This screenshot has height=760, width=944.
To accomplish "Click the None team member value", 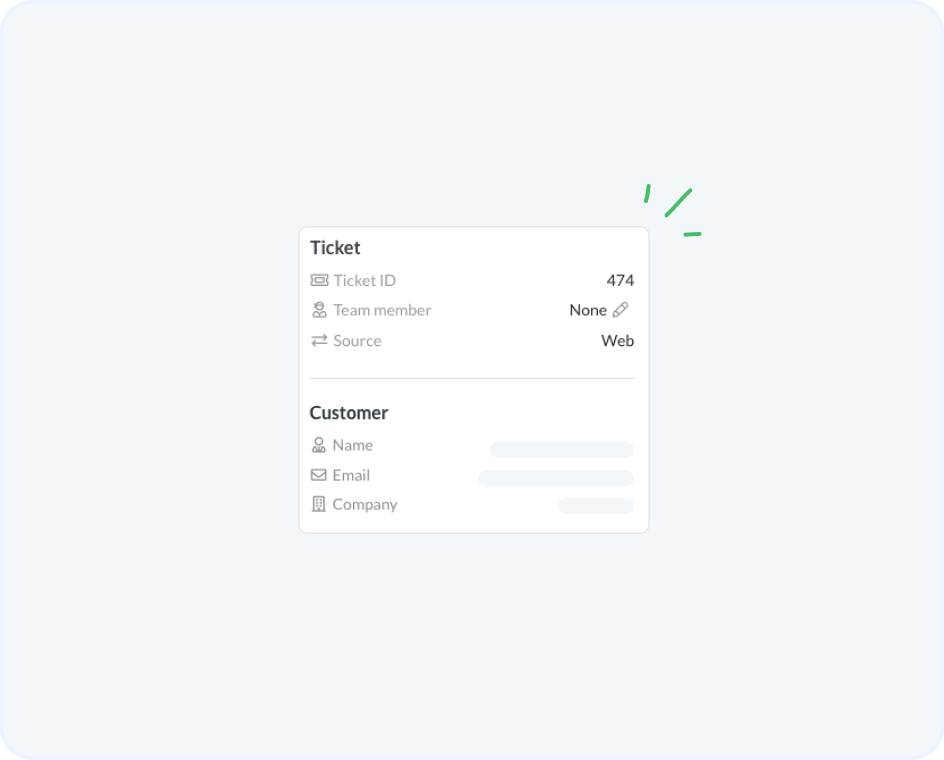I will (x=588, y=310).
